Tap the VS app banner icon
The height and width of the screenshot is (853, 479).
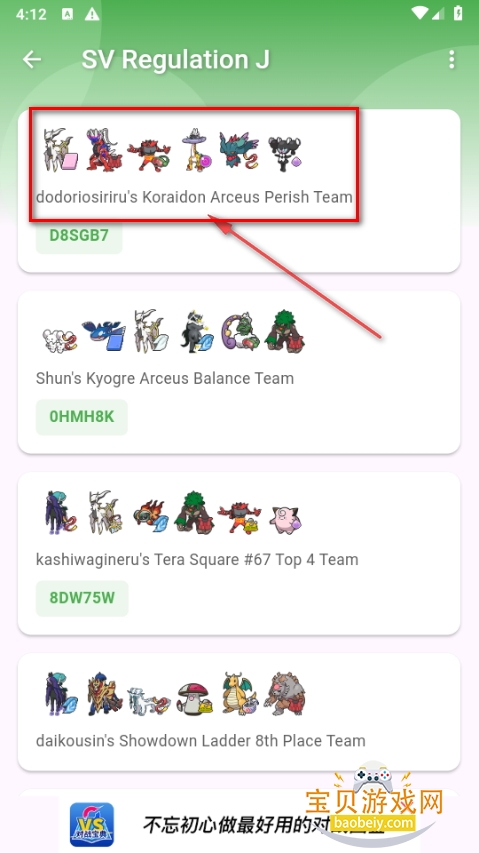coord(92,824)
